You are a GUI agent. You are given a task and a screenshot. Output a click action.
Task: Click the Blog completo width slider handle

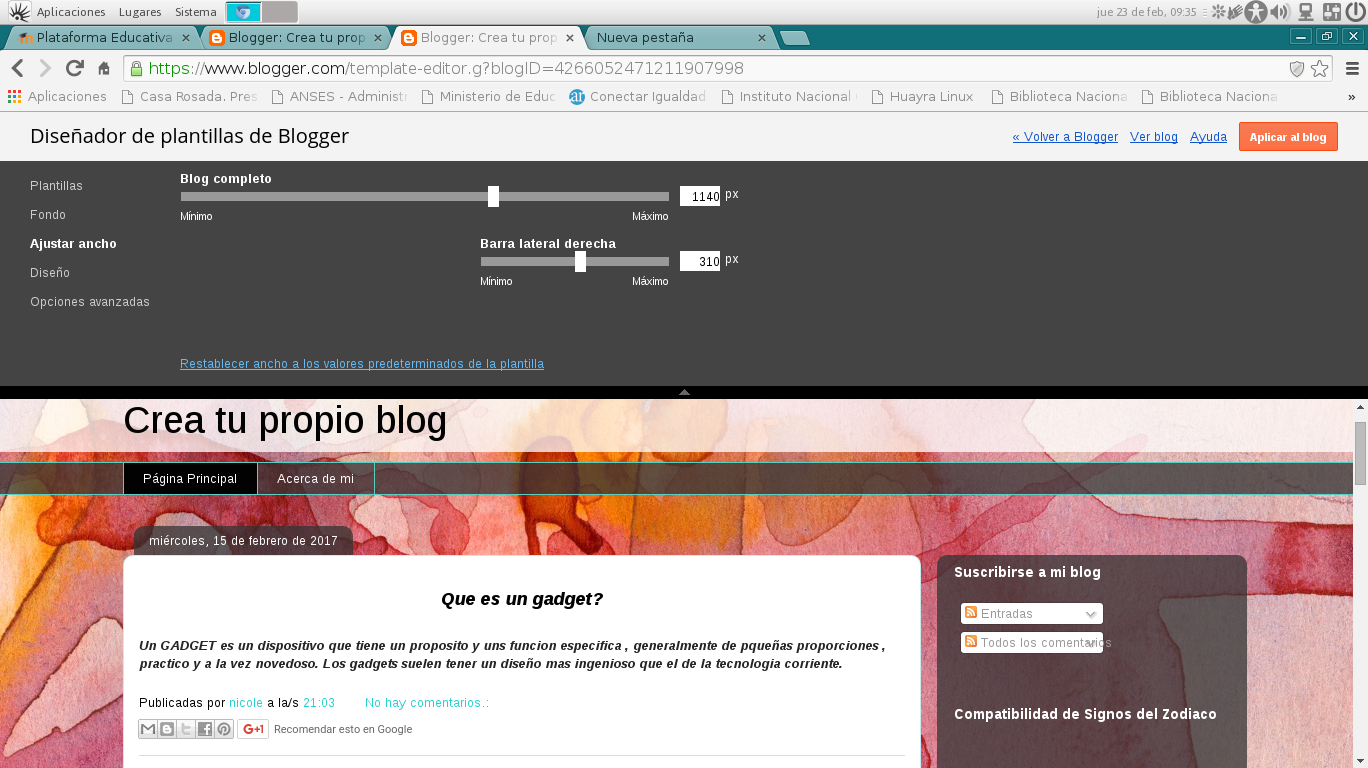pos(493,196)
